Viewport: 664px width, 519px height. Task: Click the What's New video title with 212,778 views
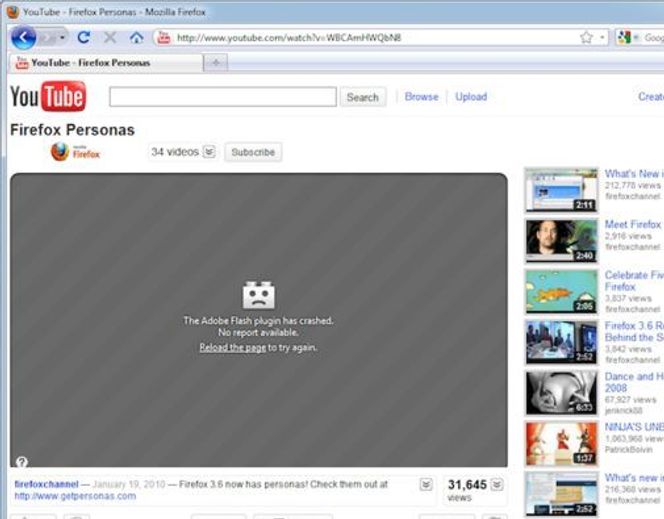tap(634, 174)
